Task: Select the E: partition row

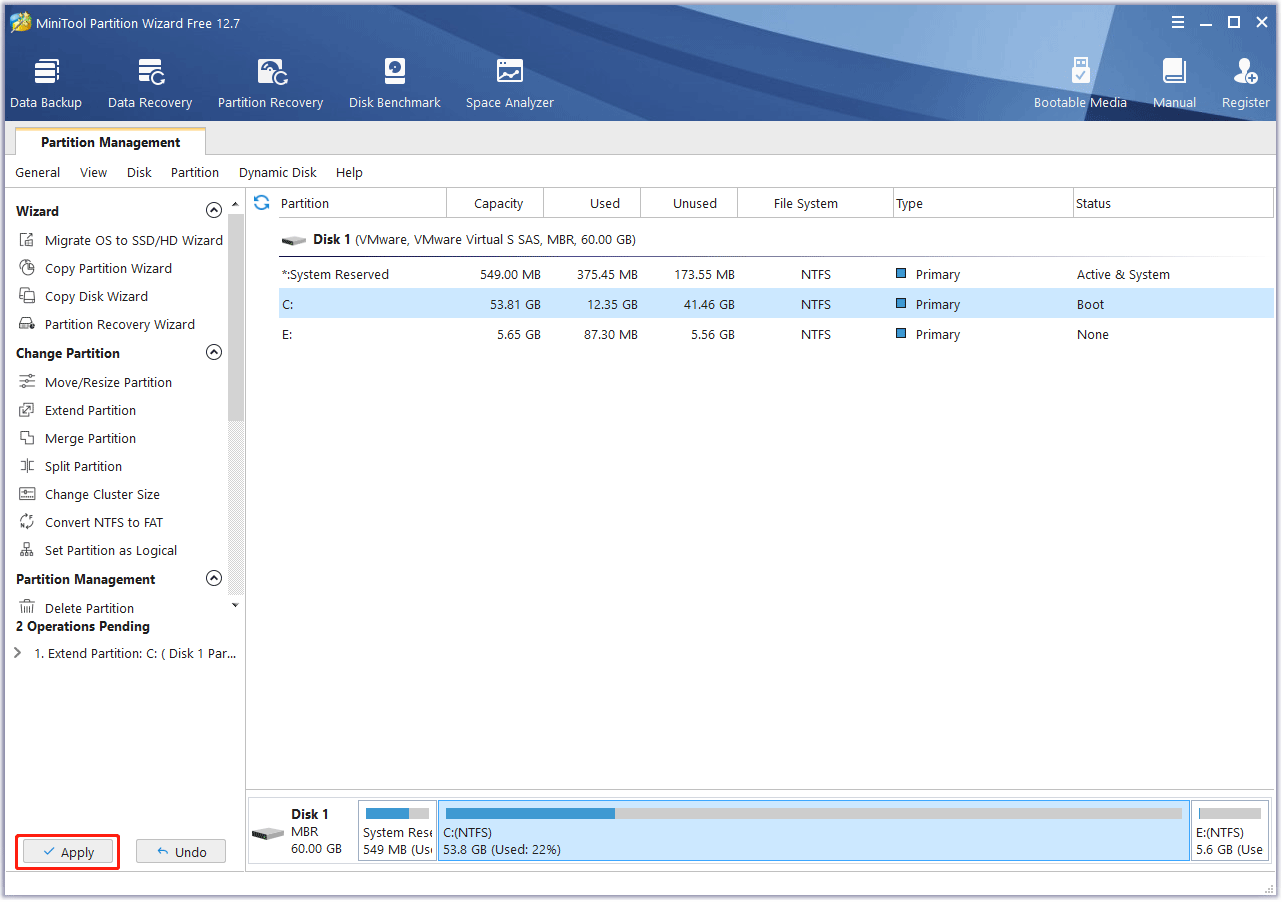Action: (776, 334)
